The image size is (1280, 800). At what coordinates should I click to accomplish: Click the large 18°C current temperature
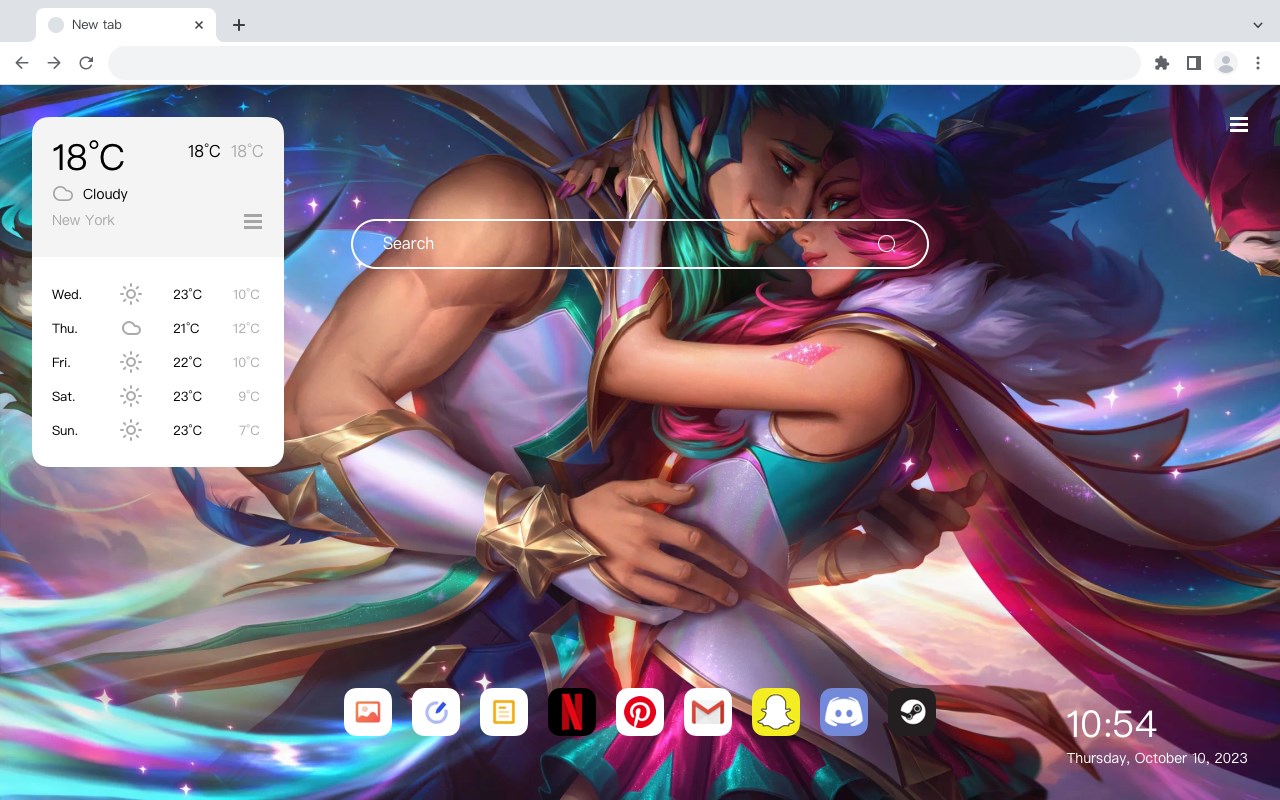coord(88,157)
